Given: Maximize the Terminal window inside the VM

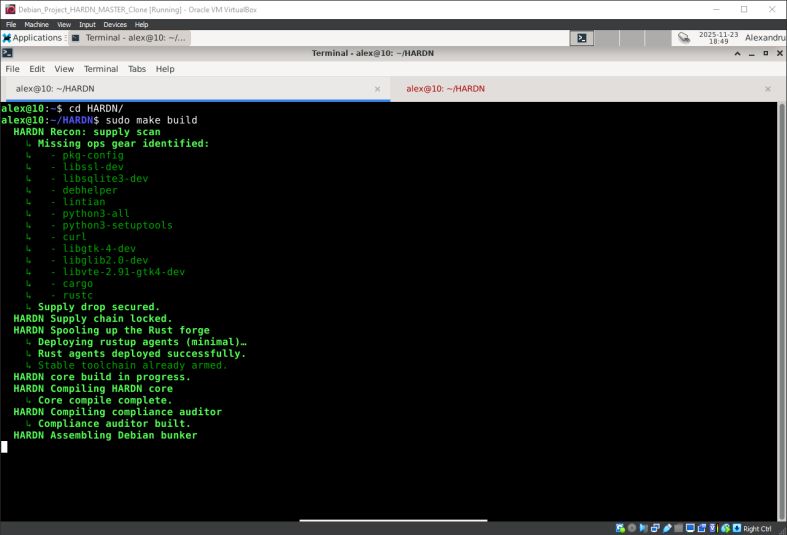Looking at the screenshot, I should [765, 53].
